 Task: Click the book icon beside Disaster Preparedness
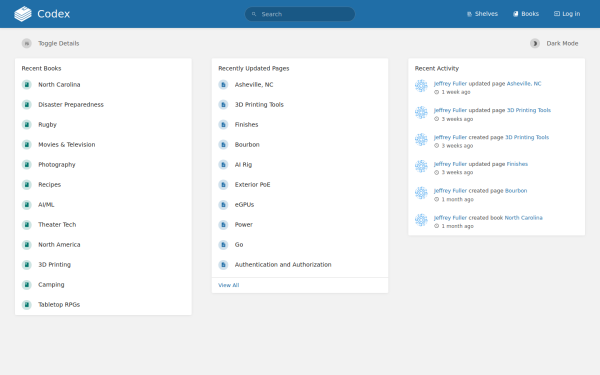pyautogui.click(x=26, y=104)
